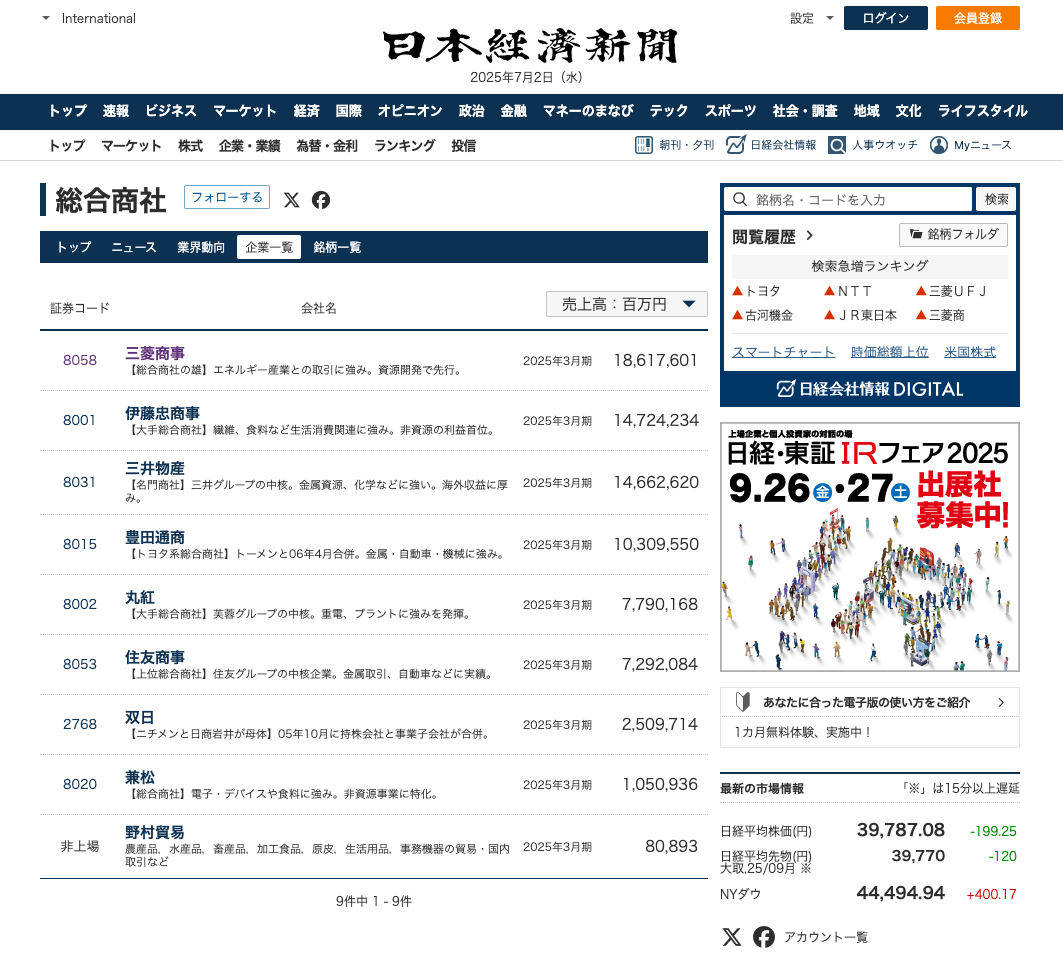Click the 検索 button
The width and height of the screenshot is (1063, 953).
click(997, 199)
